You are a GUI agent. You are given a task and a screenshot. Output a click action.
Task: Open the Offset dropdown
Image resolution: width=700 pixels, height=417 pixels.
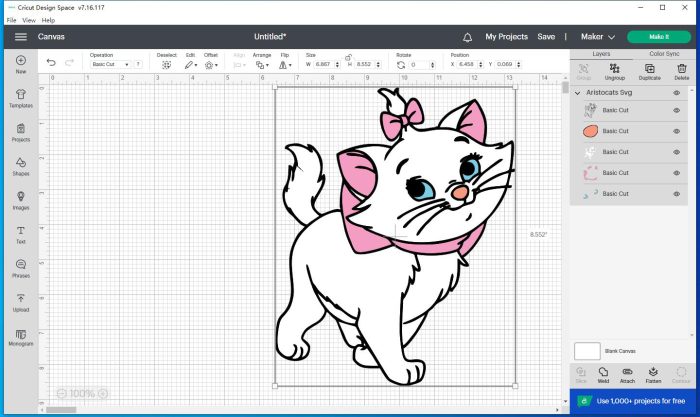tap(211, 65)
